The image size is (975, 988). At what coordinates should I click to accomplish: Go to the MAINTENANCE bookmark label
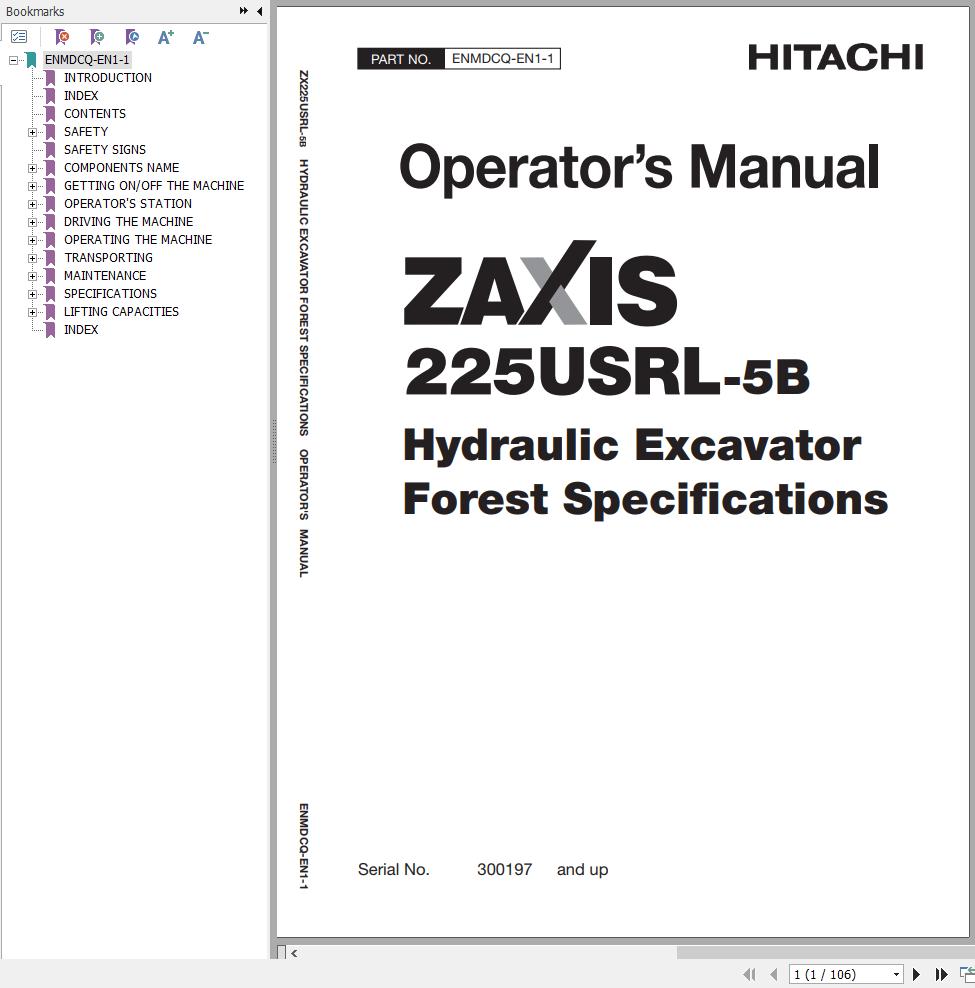tap(105, 275)
